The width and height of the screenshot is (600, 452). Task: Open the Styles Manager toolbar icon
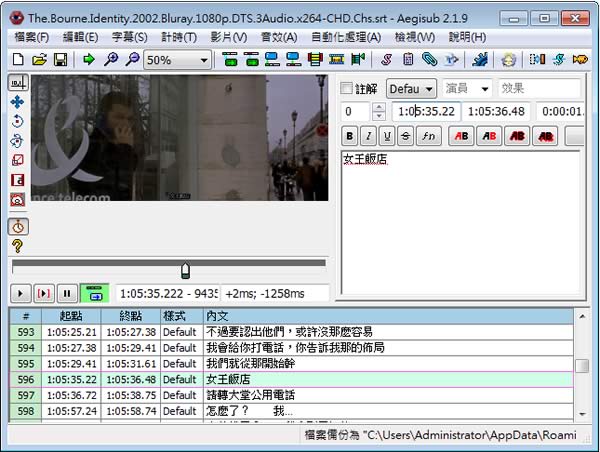coord(385,61)
